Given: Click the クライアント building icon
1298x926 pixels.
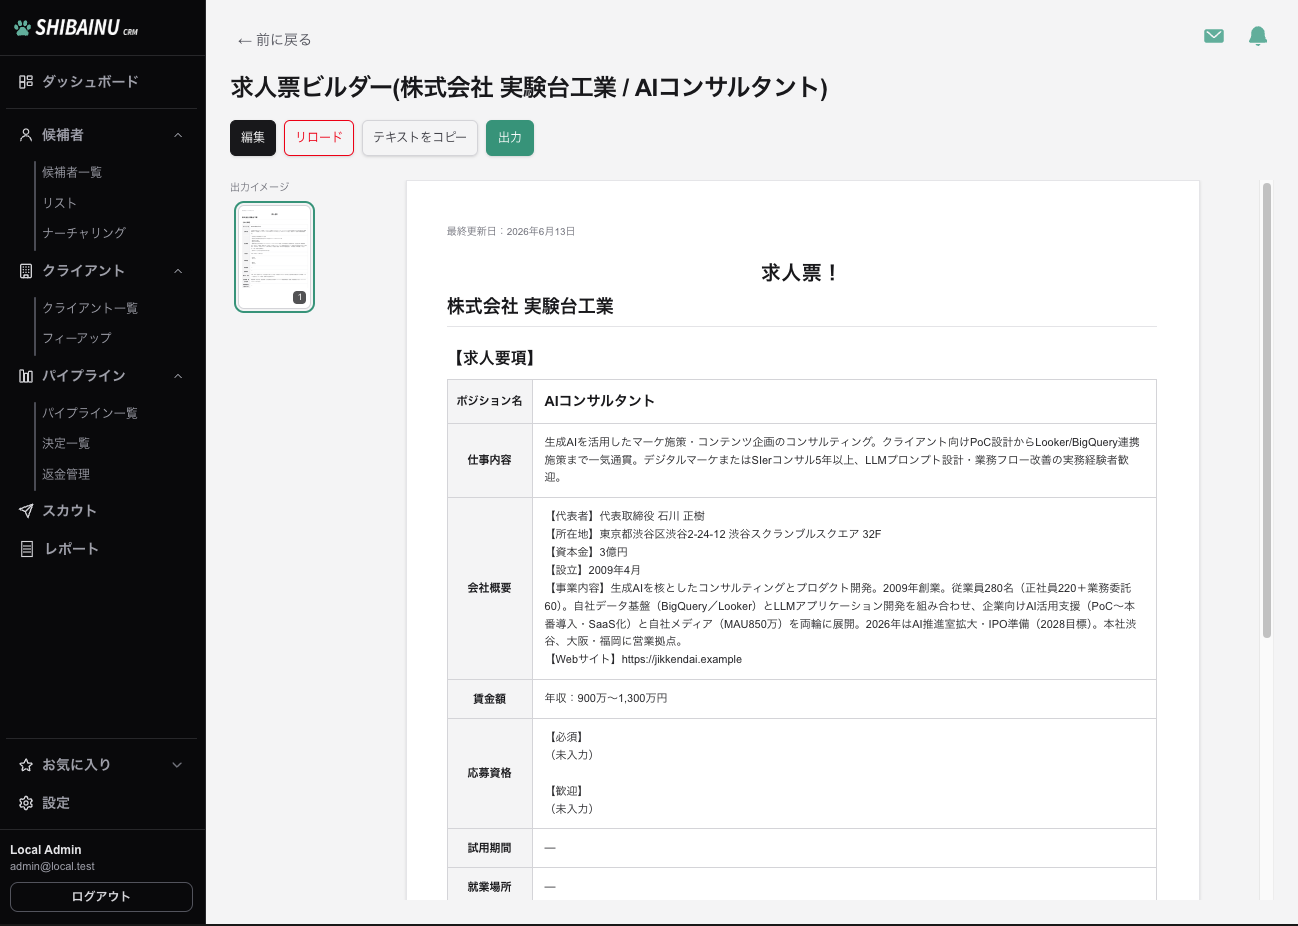Looking at the screenshot, I should point(26,271).
